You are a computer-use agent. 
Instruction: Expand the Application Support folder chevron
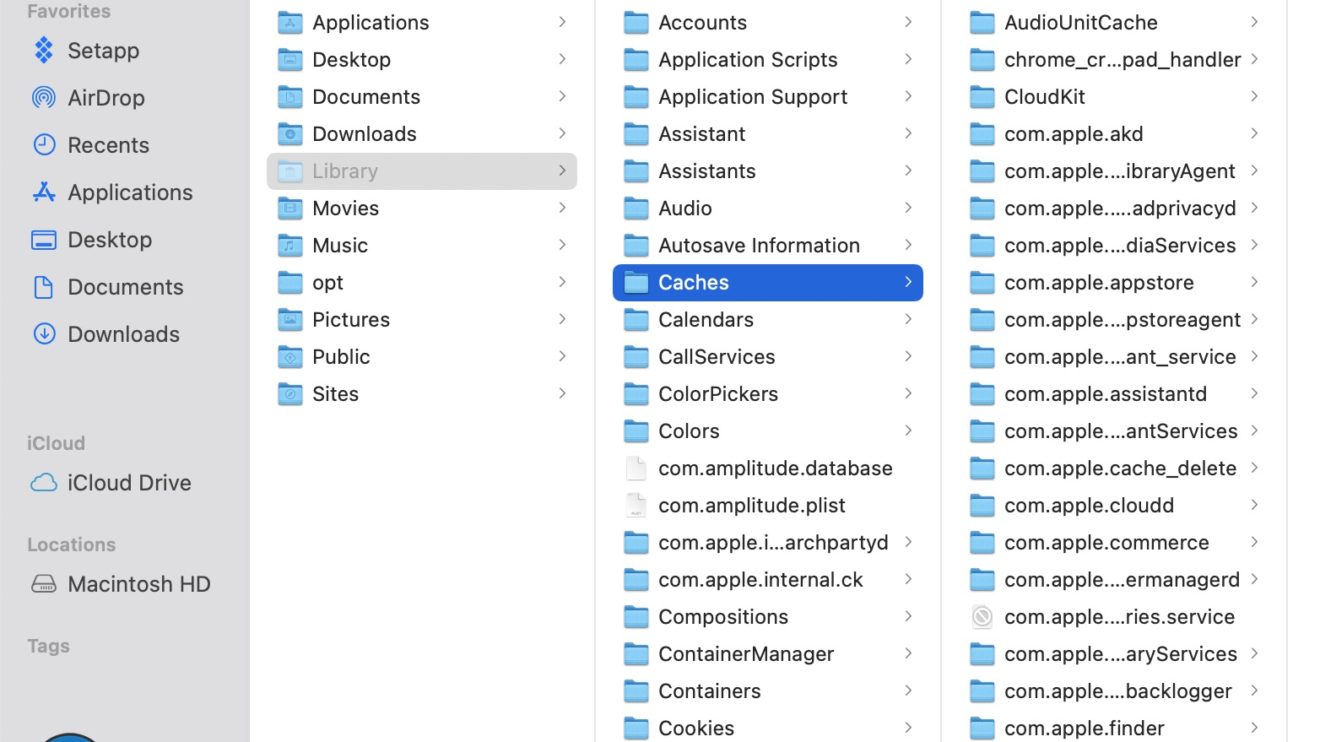[x=908, y=97]
